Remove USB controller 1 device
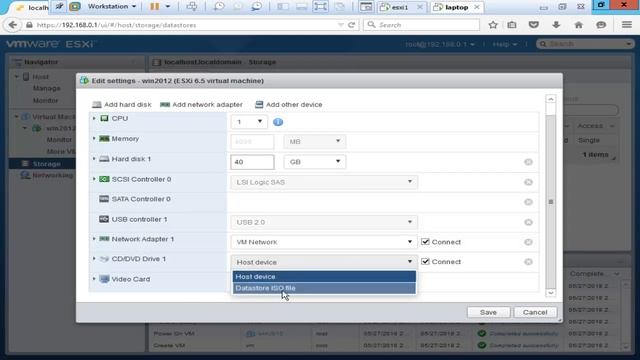 tap(528, 222)
